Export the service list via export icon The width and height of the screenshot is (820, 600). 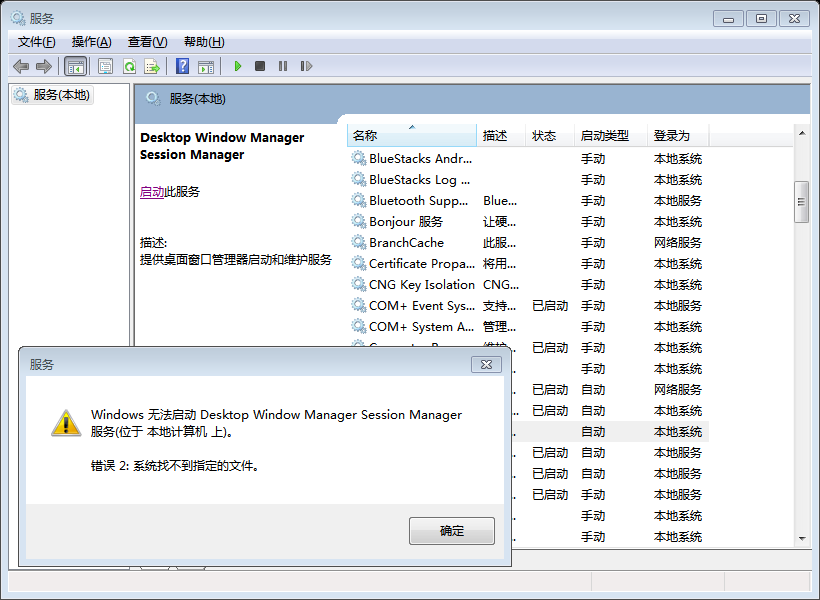pyautogui.click(x=152, y=66)
